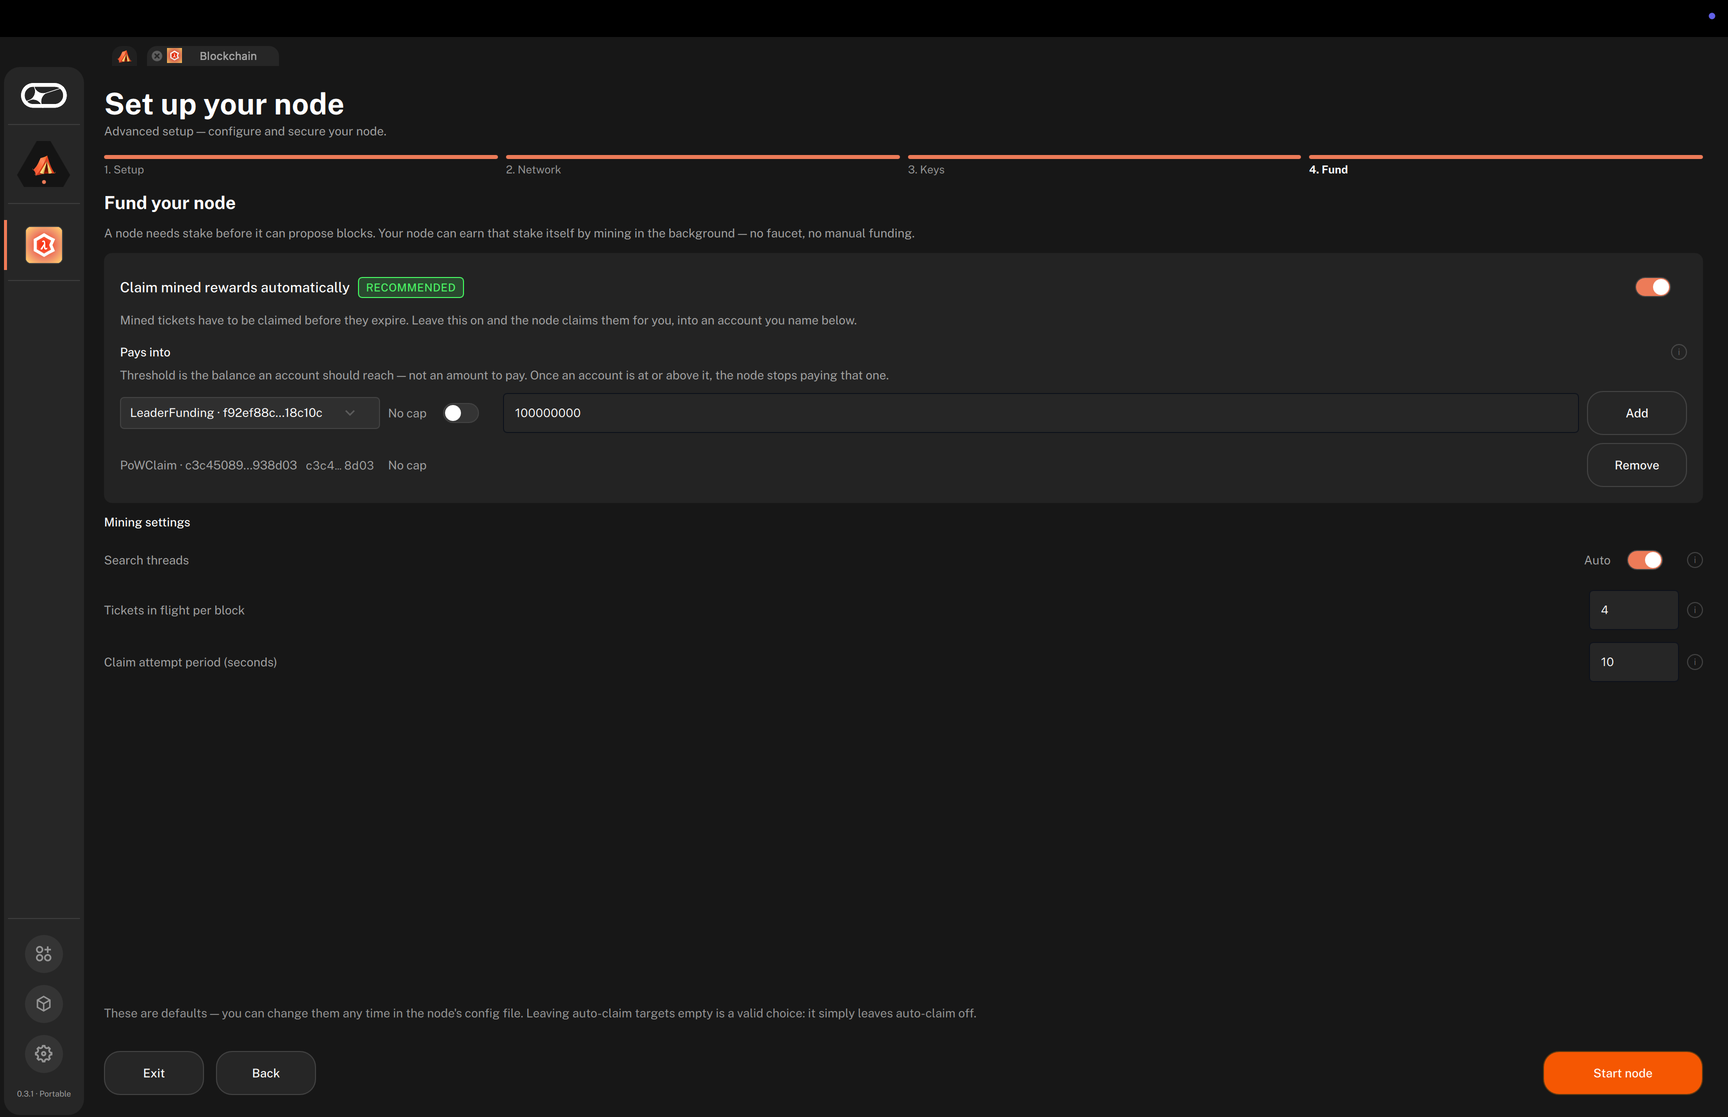Image resolution: width=1728 pixels, height=1117 pixels.
Task: Focus the threshold field showing 100000000
Action: [1041, 413]
